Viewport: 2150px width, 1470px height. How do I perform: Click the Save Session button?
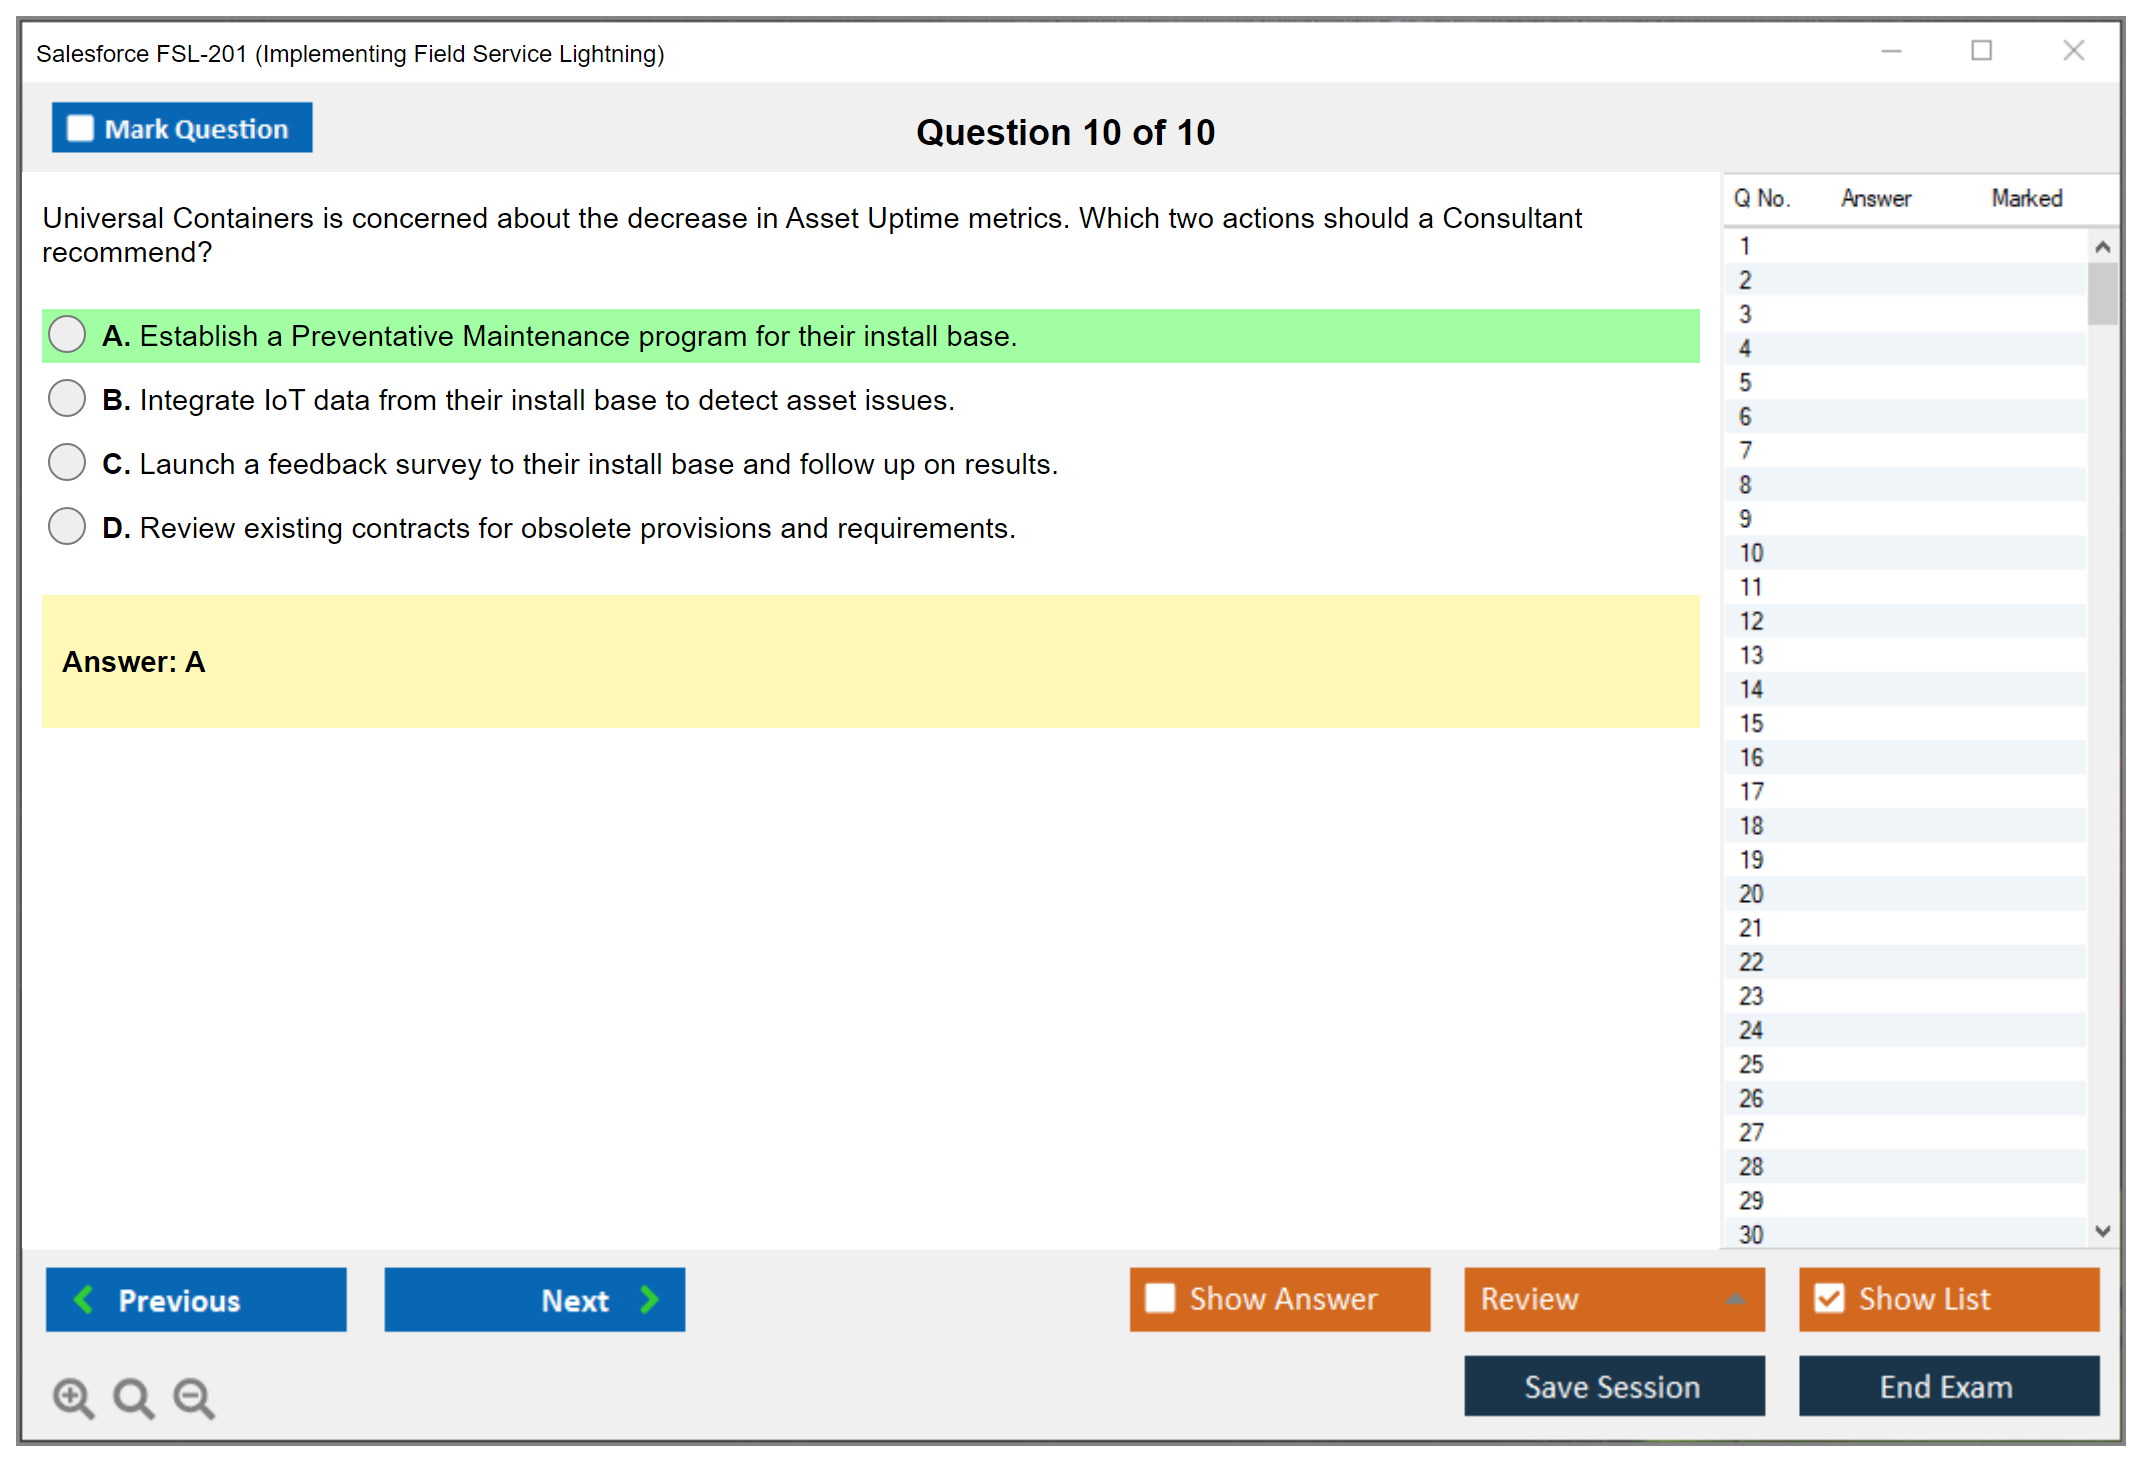coord(1613,1386)
